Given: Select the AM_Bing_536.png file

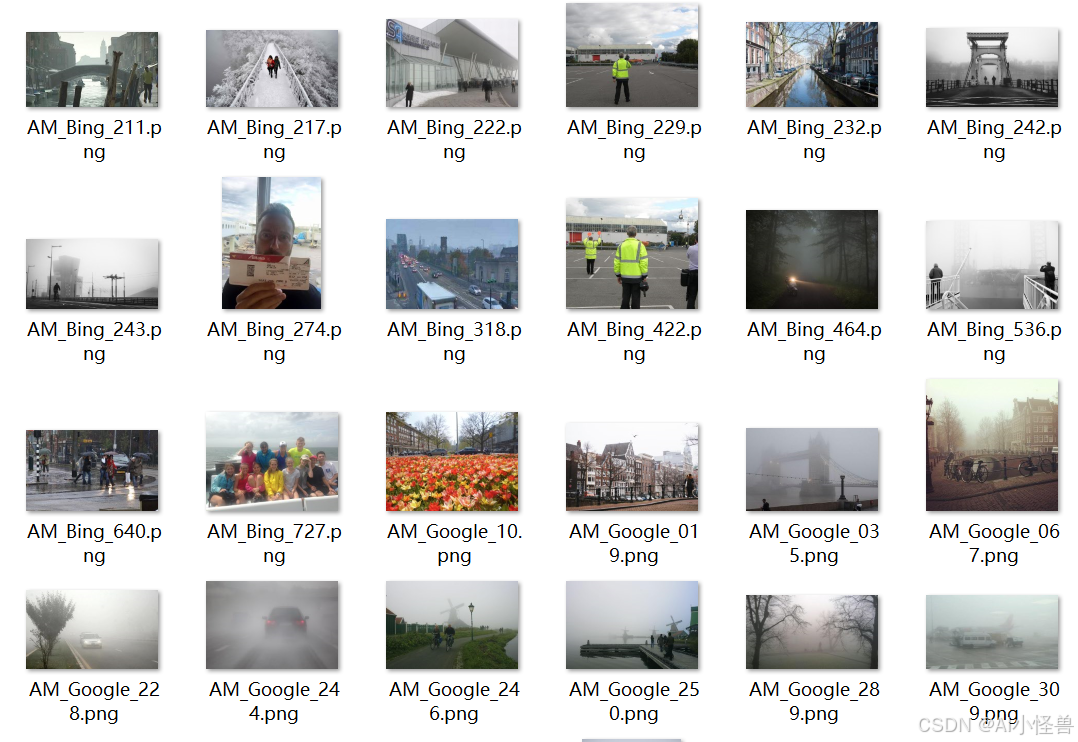Looking at the screenshot, I should point(992,265).
